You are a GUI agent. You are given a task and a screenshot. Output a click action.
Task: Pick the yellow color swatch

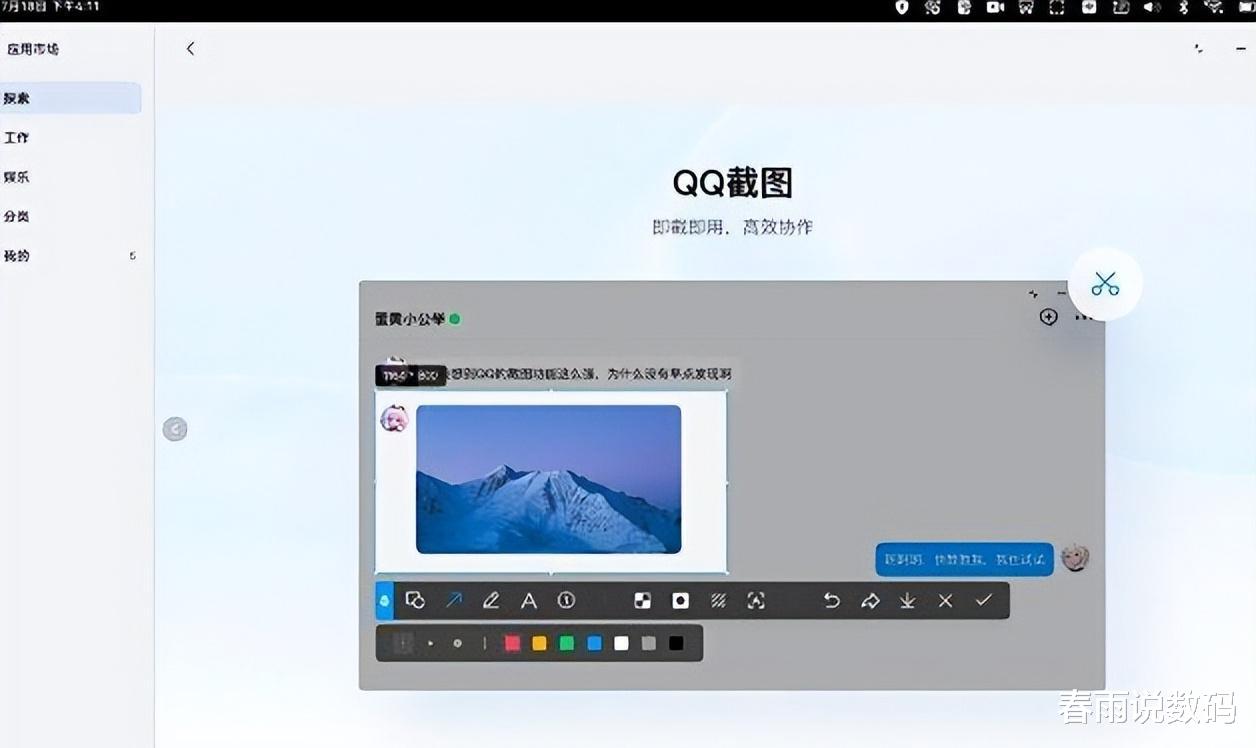[x=540, y=643]
